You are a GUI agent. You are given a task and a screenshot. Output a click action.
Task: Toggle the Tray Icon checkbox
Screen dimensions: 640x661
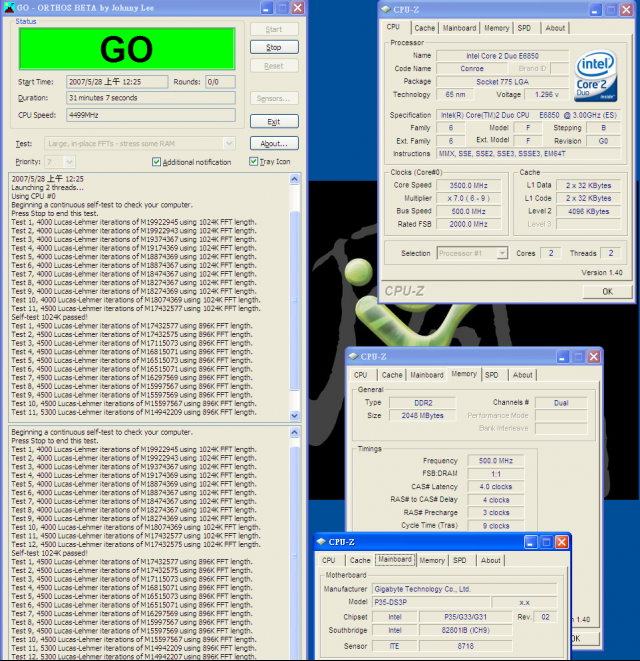(x=253, y=161)
